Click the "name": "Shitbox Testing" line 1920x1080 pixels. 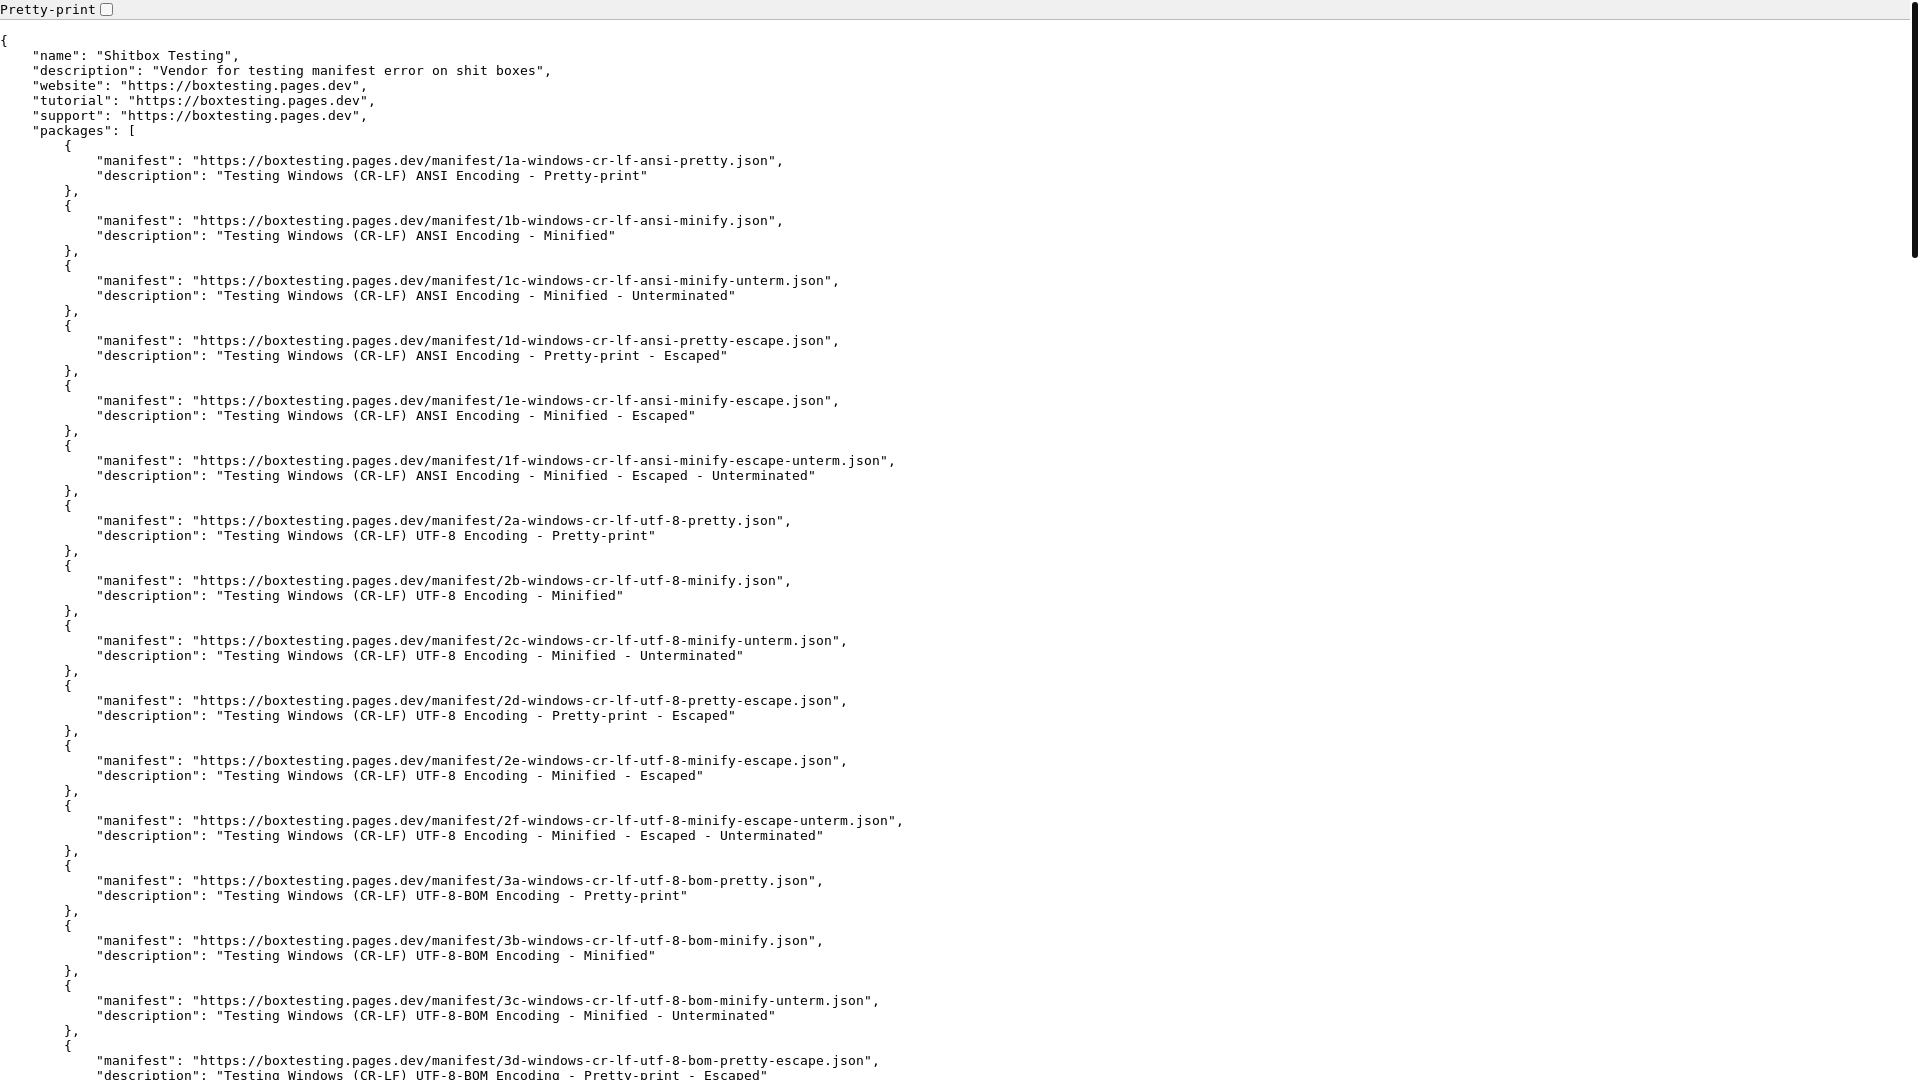tap(136, 56)
